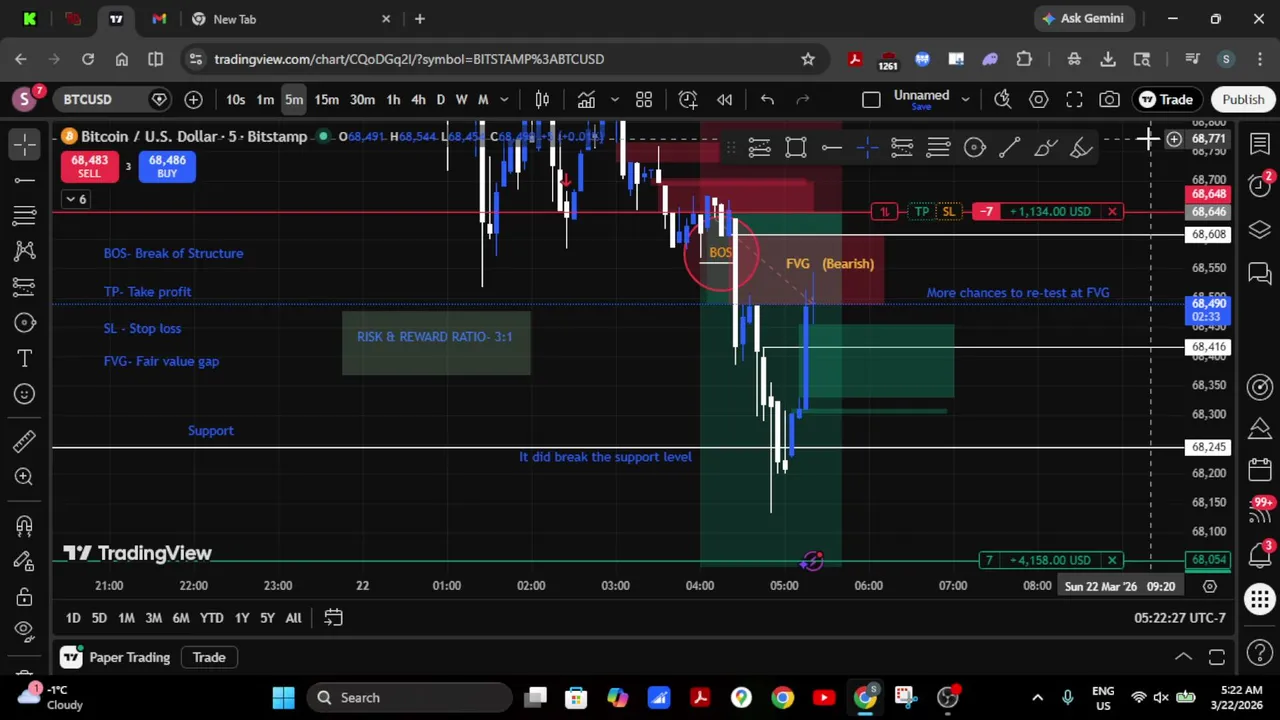Screen dimensions: 1280x720
Task: Select the 10s timeframe
Action: [235, 99]
